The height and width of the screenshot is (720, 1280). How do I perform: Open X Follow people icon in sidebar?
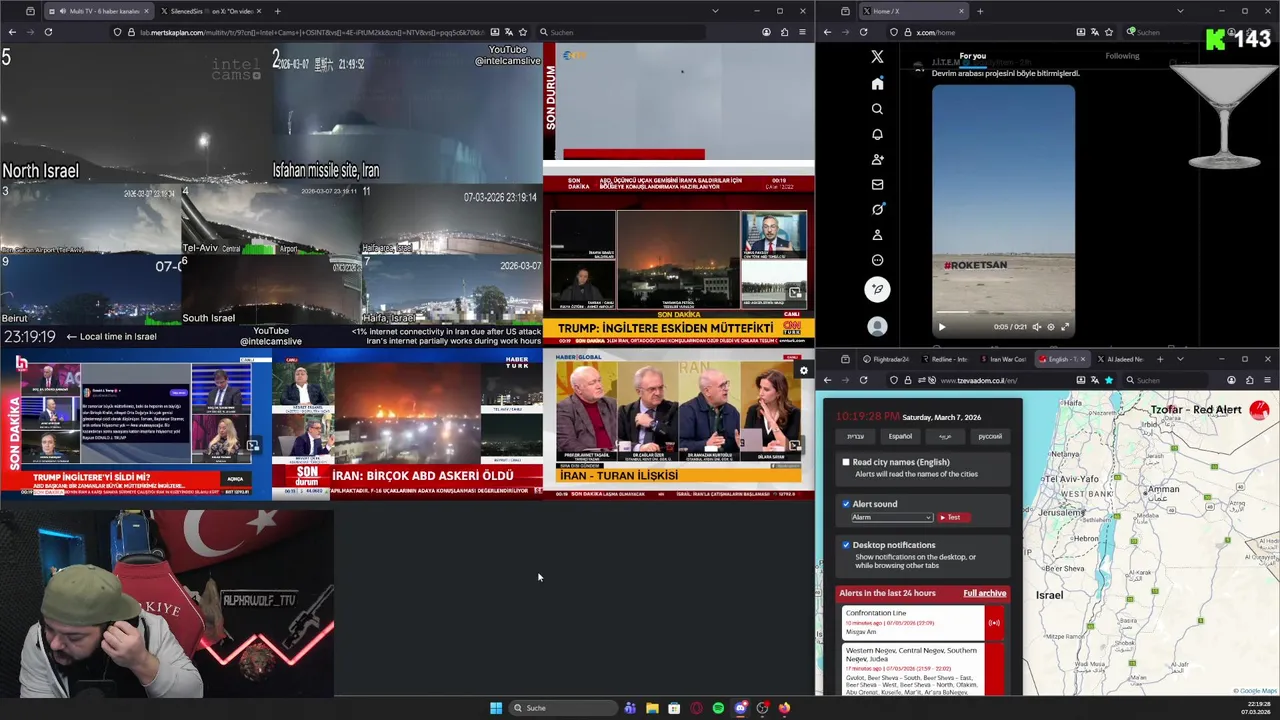[877, 159]
